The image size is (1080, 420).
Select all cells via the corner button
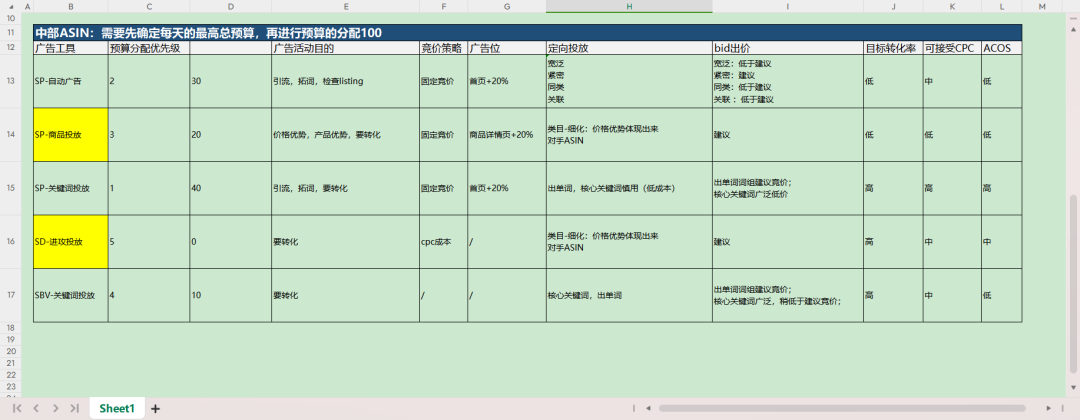tap(11, 6)
